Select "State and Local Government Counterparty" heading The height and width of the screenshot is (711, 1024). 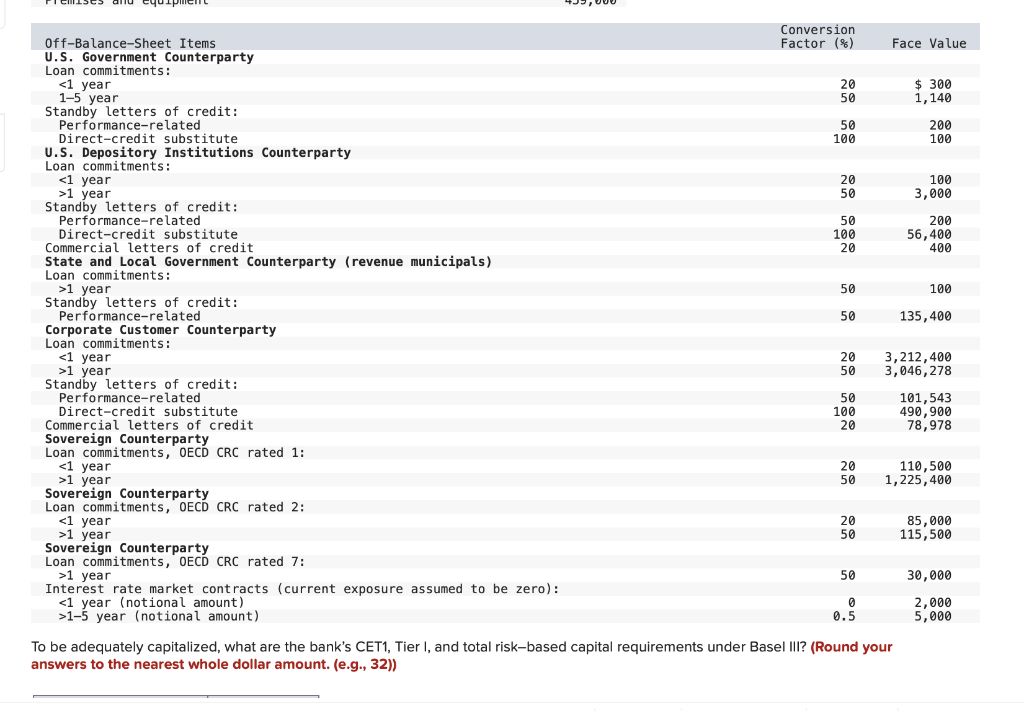(x=268, y=262)
